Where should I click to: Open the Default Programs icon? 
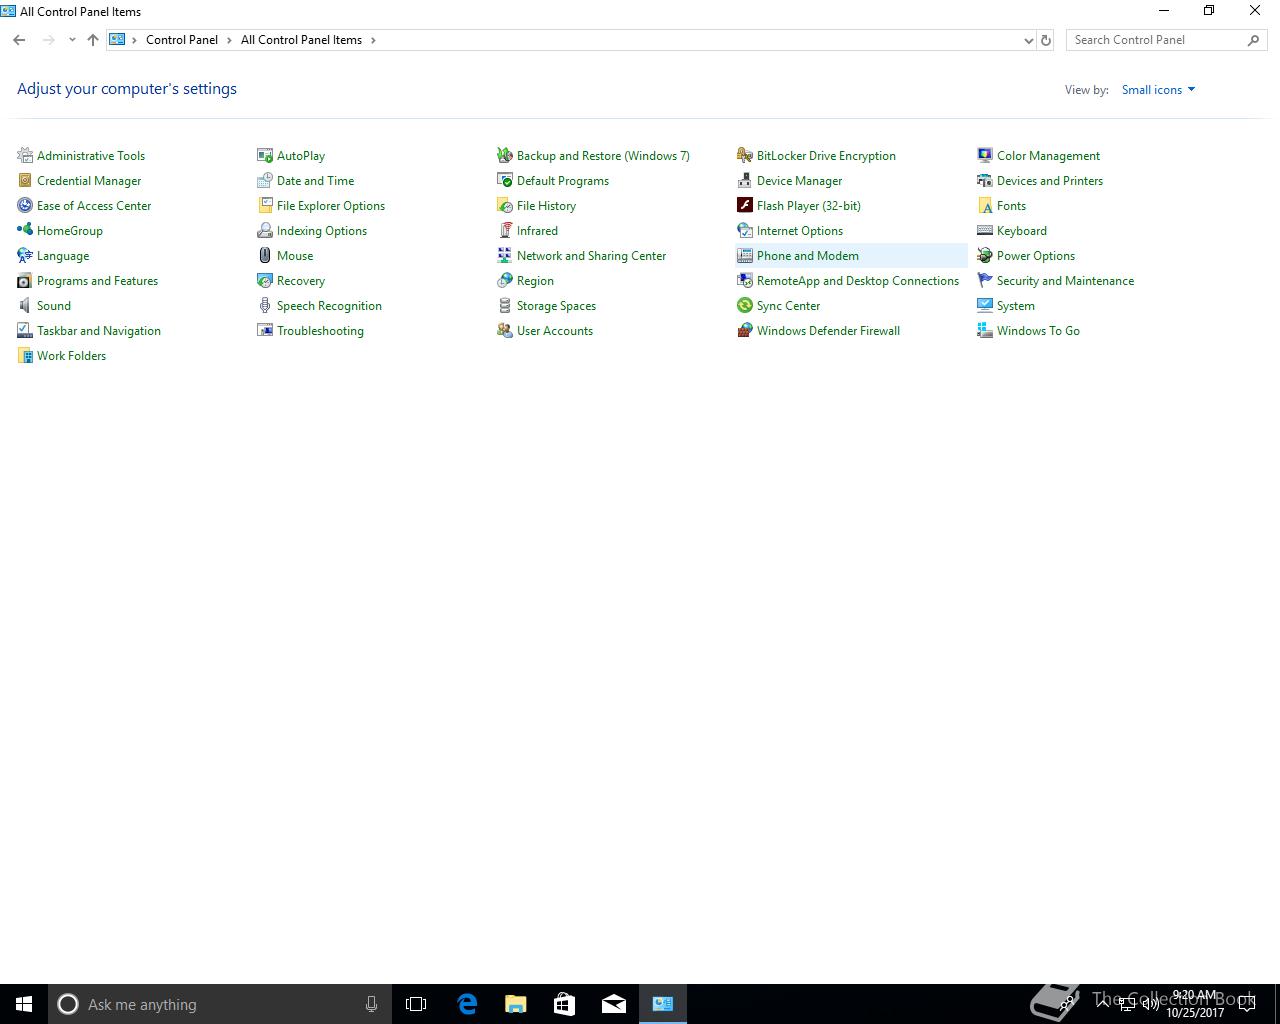pyautogui.click(x=505, y=180)
